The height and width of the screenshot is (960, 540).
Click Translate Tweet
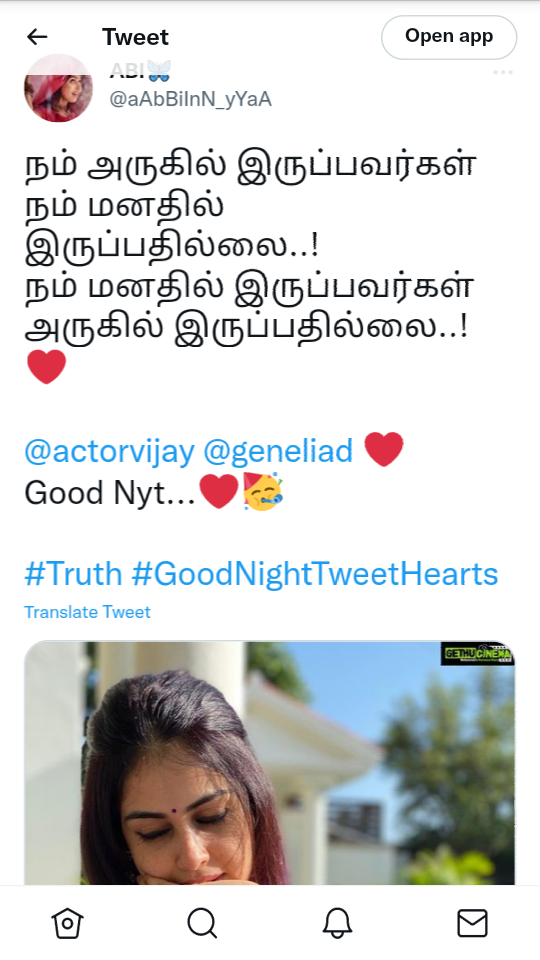coord(88,612)
